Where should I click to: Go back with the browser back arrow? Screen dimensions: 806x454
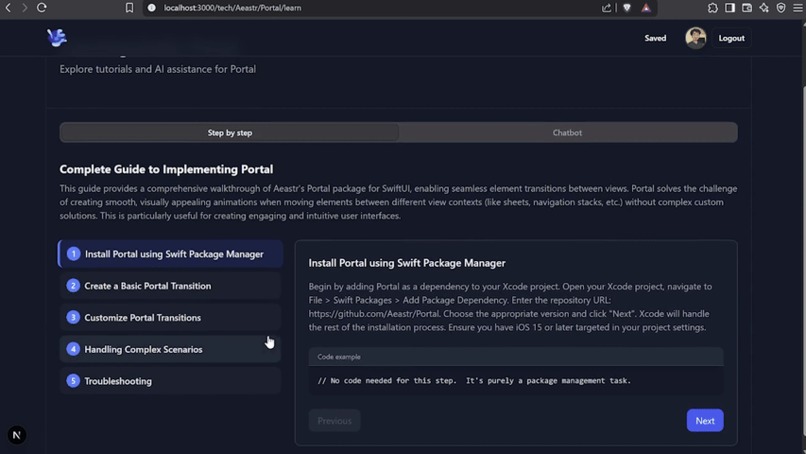pos(8,8)
